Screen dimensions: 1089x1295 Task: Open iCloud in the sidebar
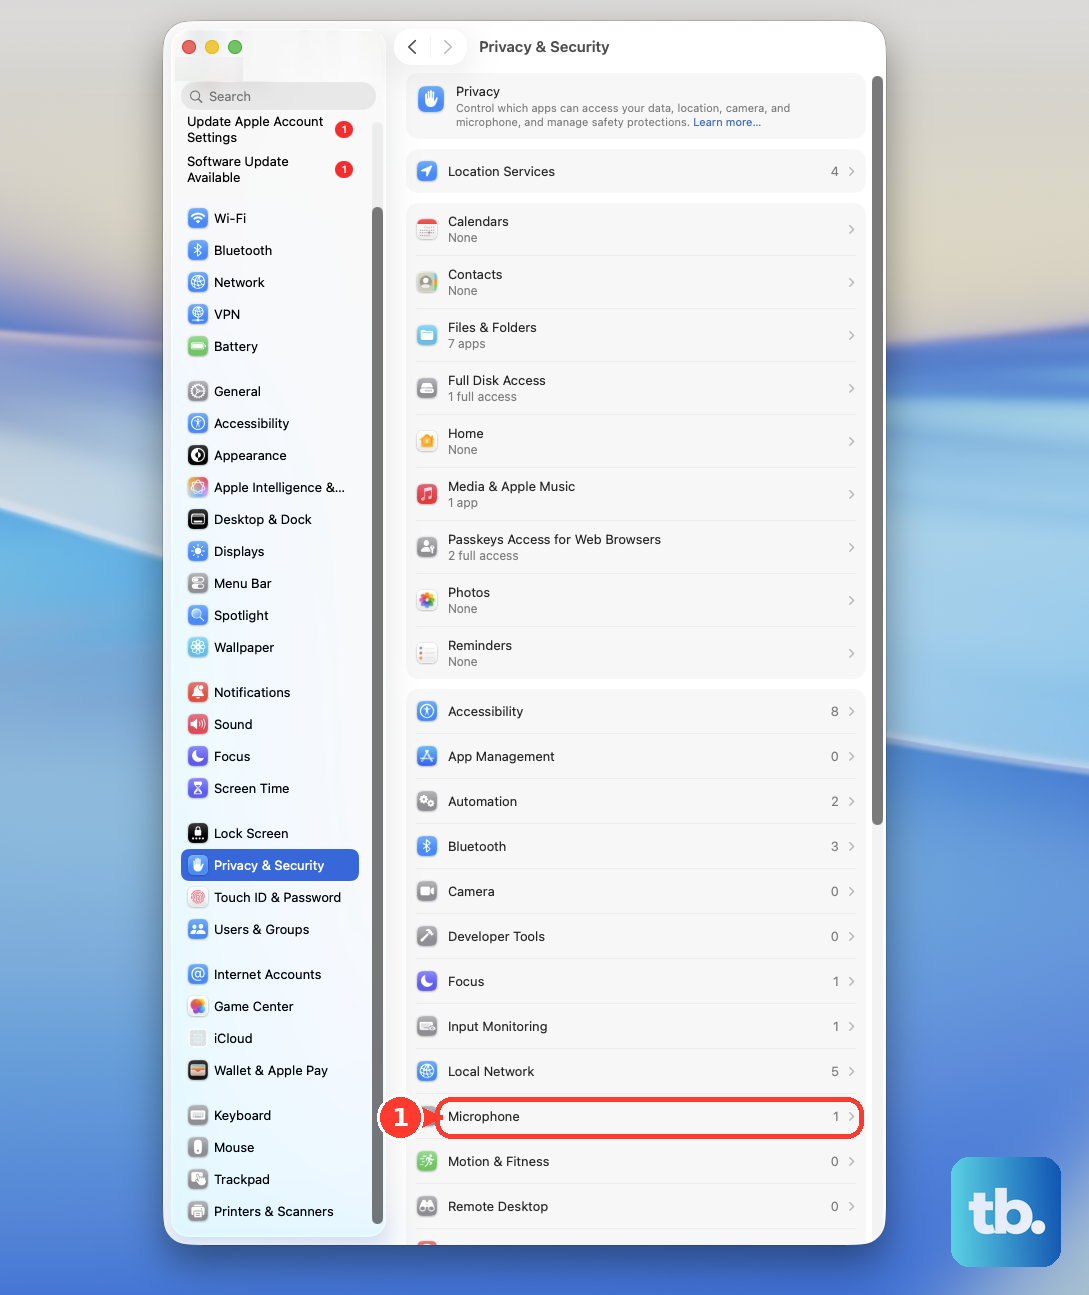[x=270, y=1038]
